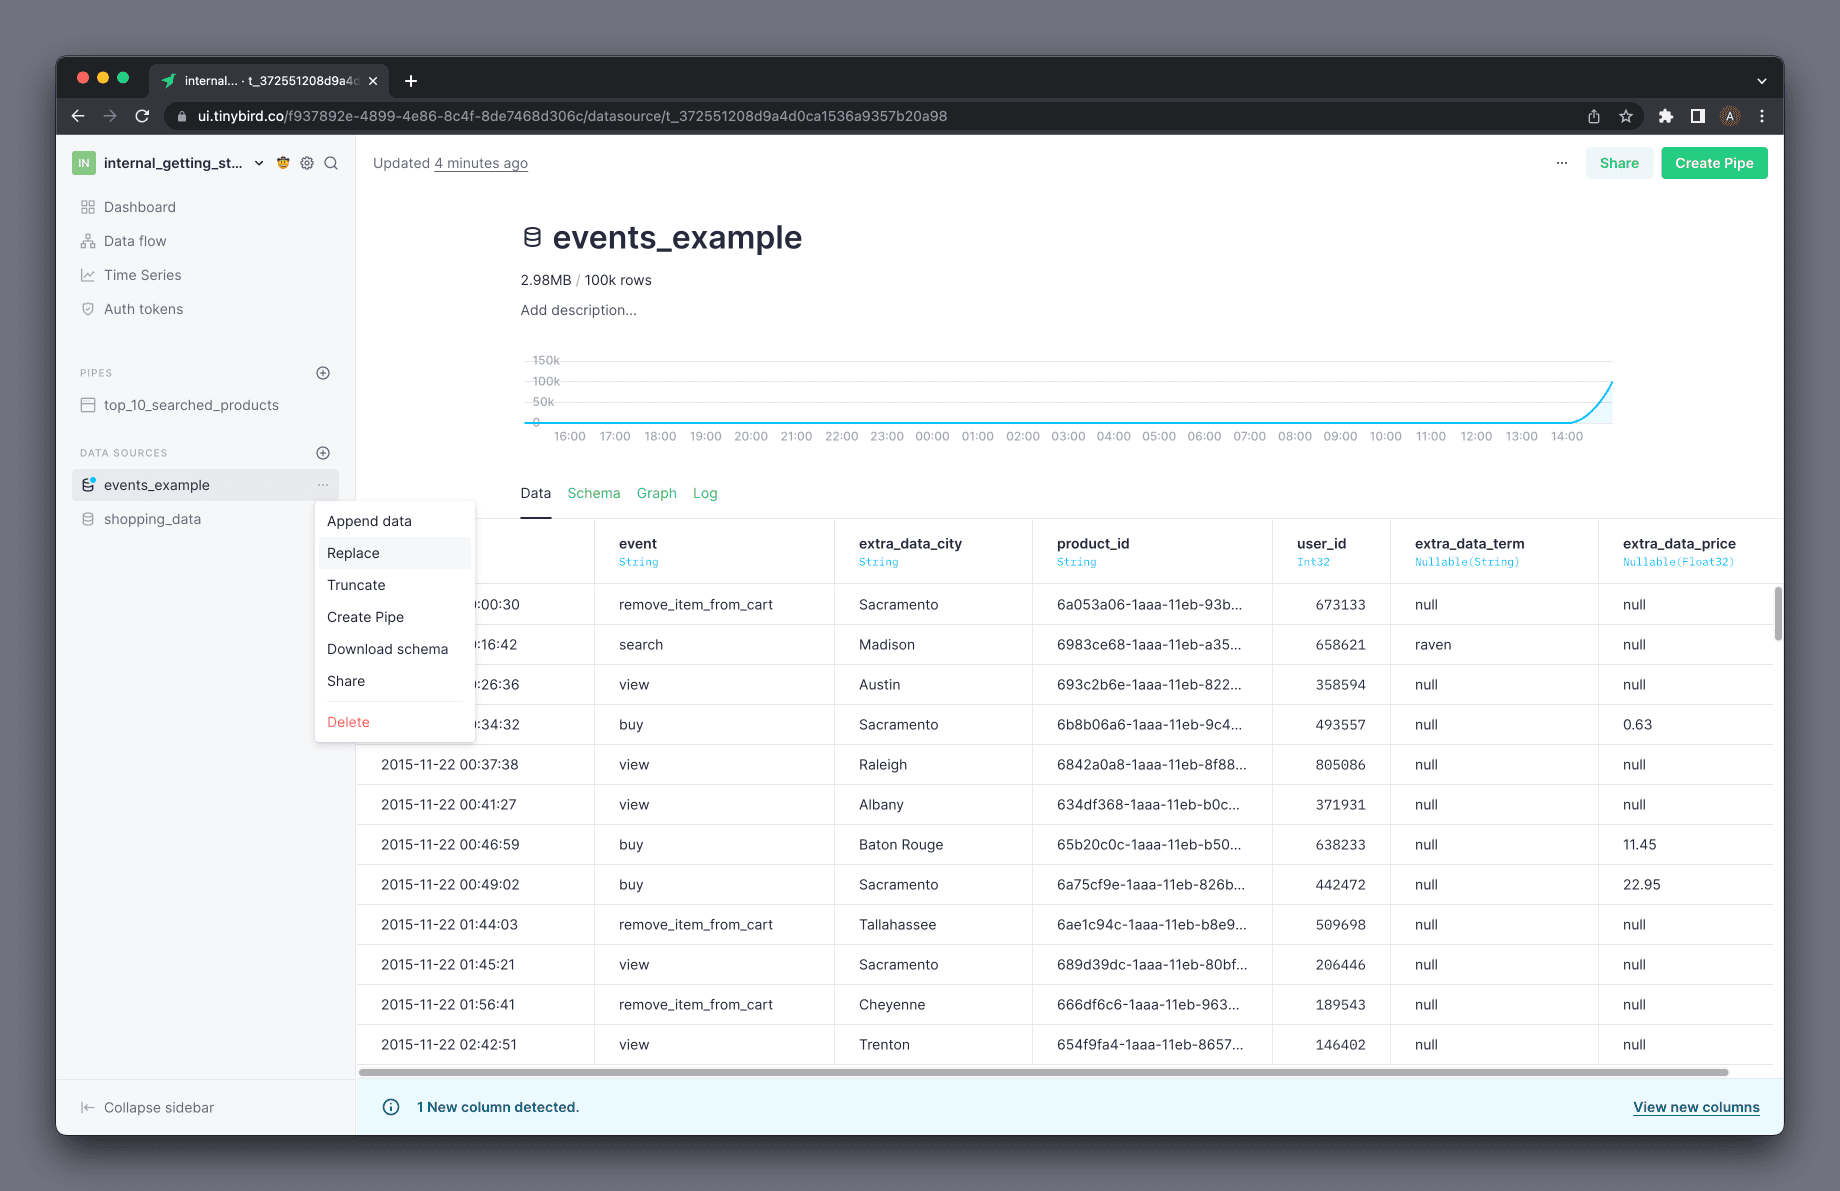Open workspace settings gear icon

(307, 163)
